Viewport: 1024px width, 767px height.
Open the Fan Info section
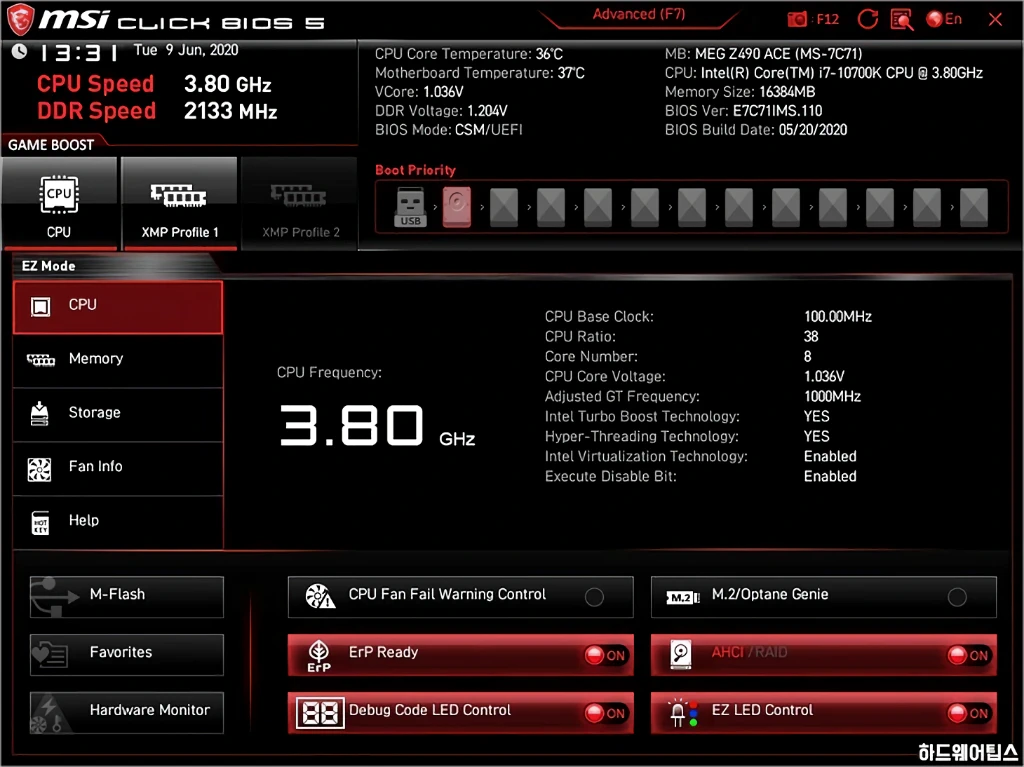click(118, 468)
